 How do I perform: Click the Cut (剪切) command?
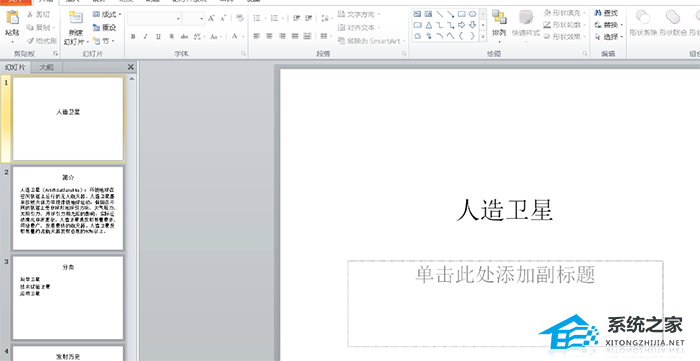39,14
